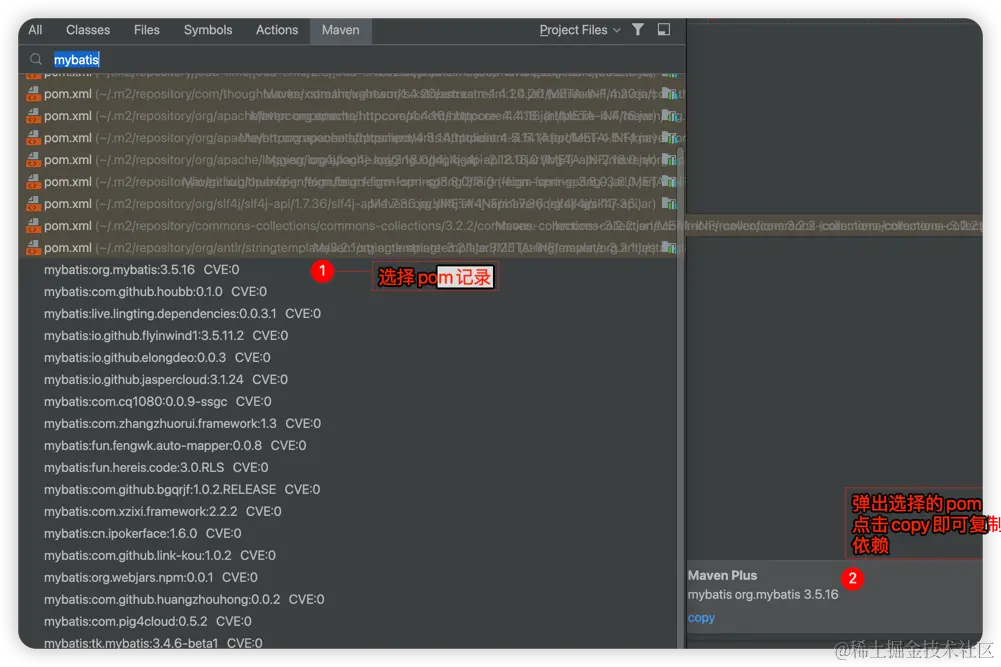Screen dimensions: 1001x667
Task: Select mybatis:com.github.houbb:0.1.0 entry
Action: click(155, 292)
